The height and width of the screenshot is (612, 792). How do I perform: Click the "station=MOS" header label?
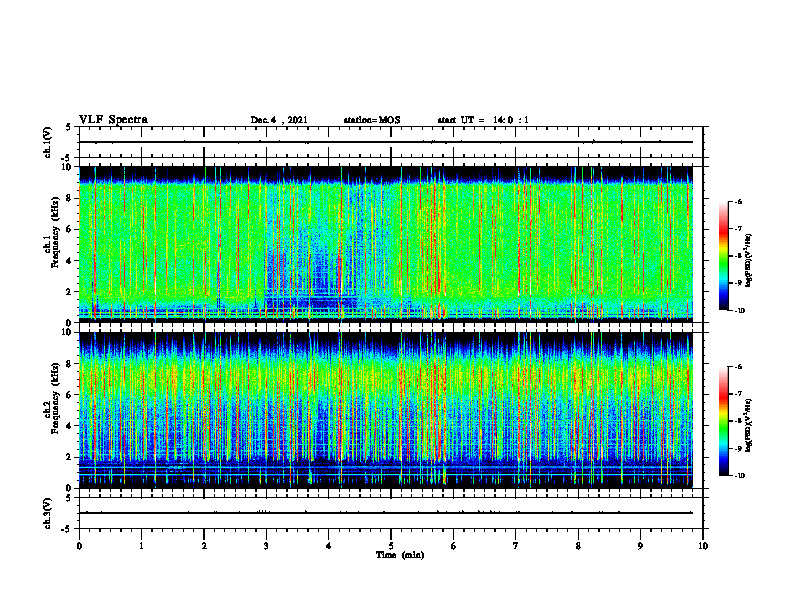[372, 120]
